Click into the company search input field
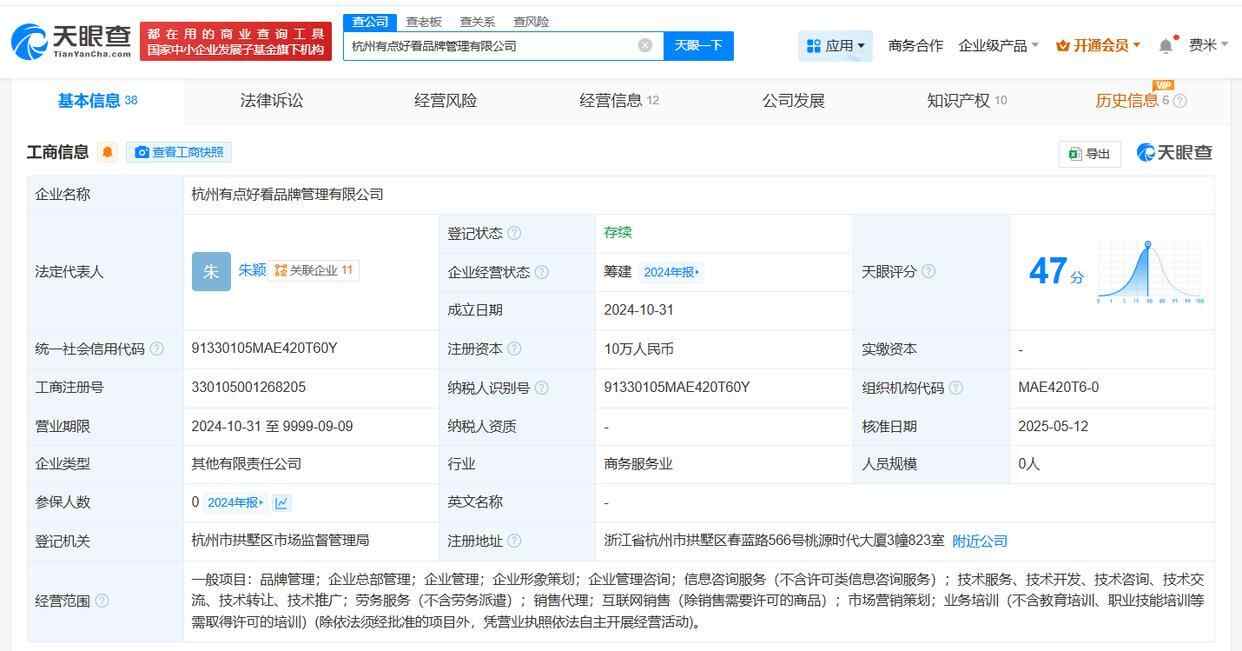The width and height of the screenshot is (1242, 651). [x=490, y=46]
